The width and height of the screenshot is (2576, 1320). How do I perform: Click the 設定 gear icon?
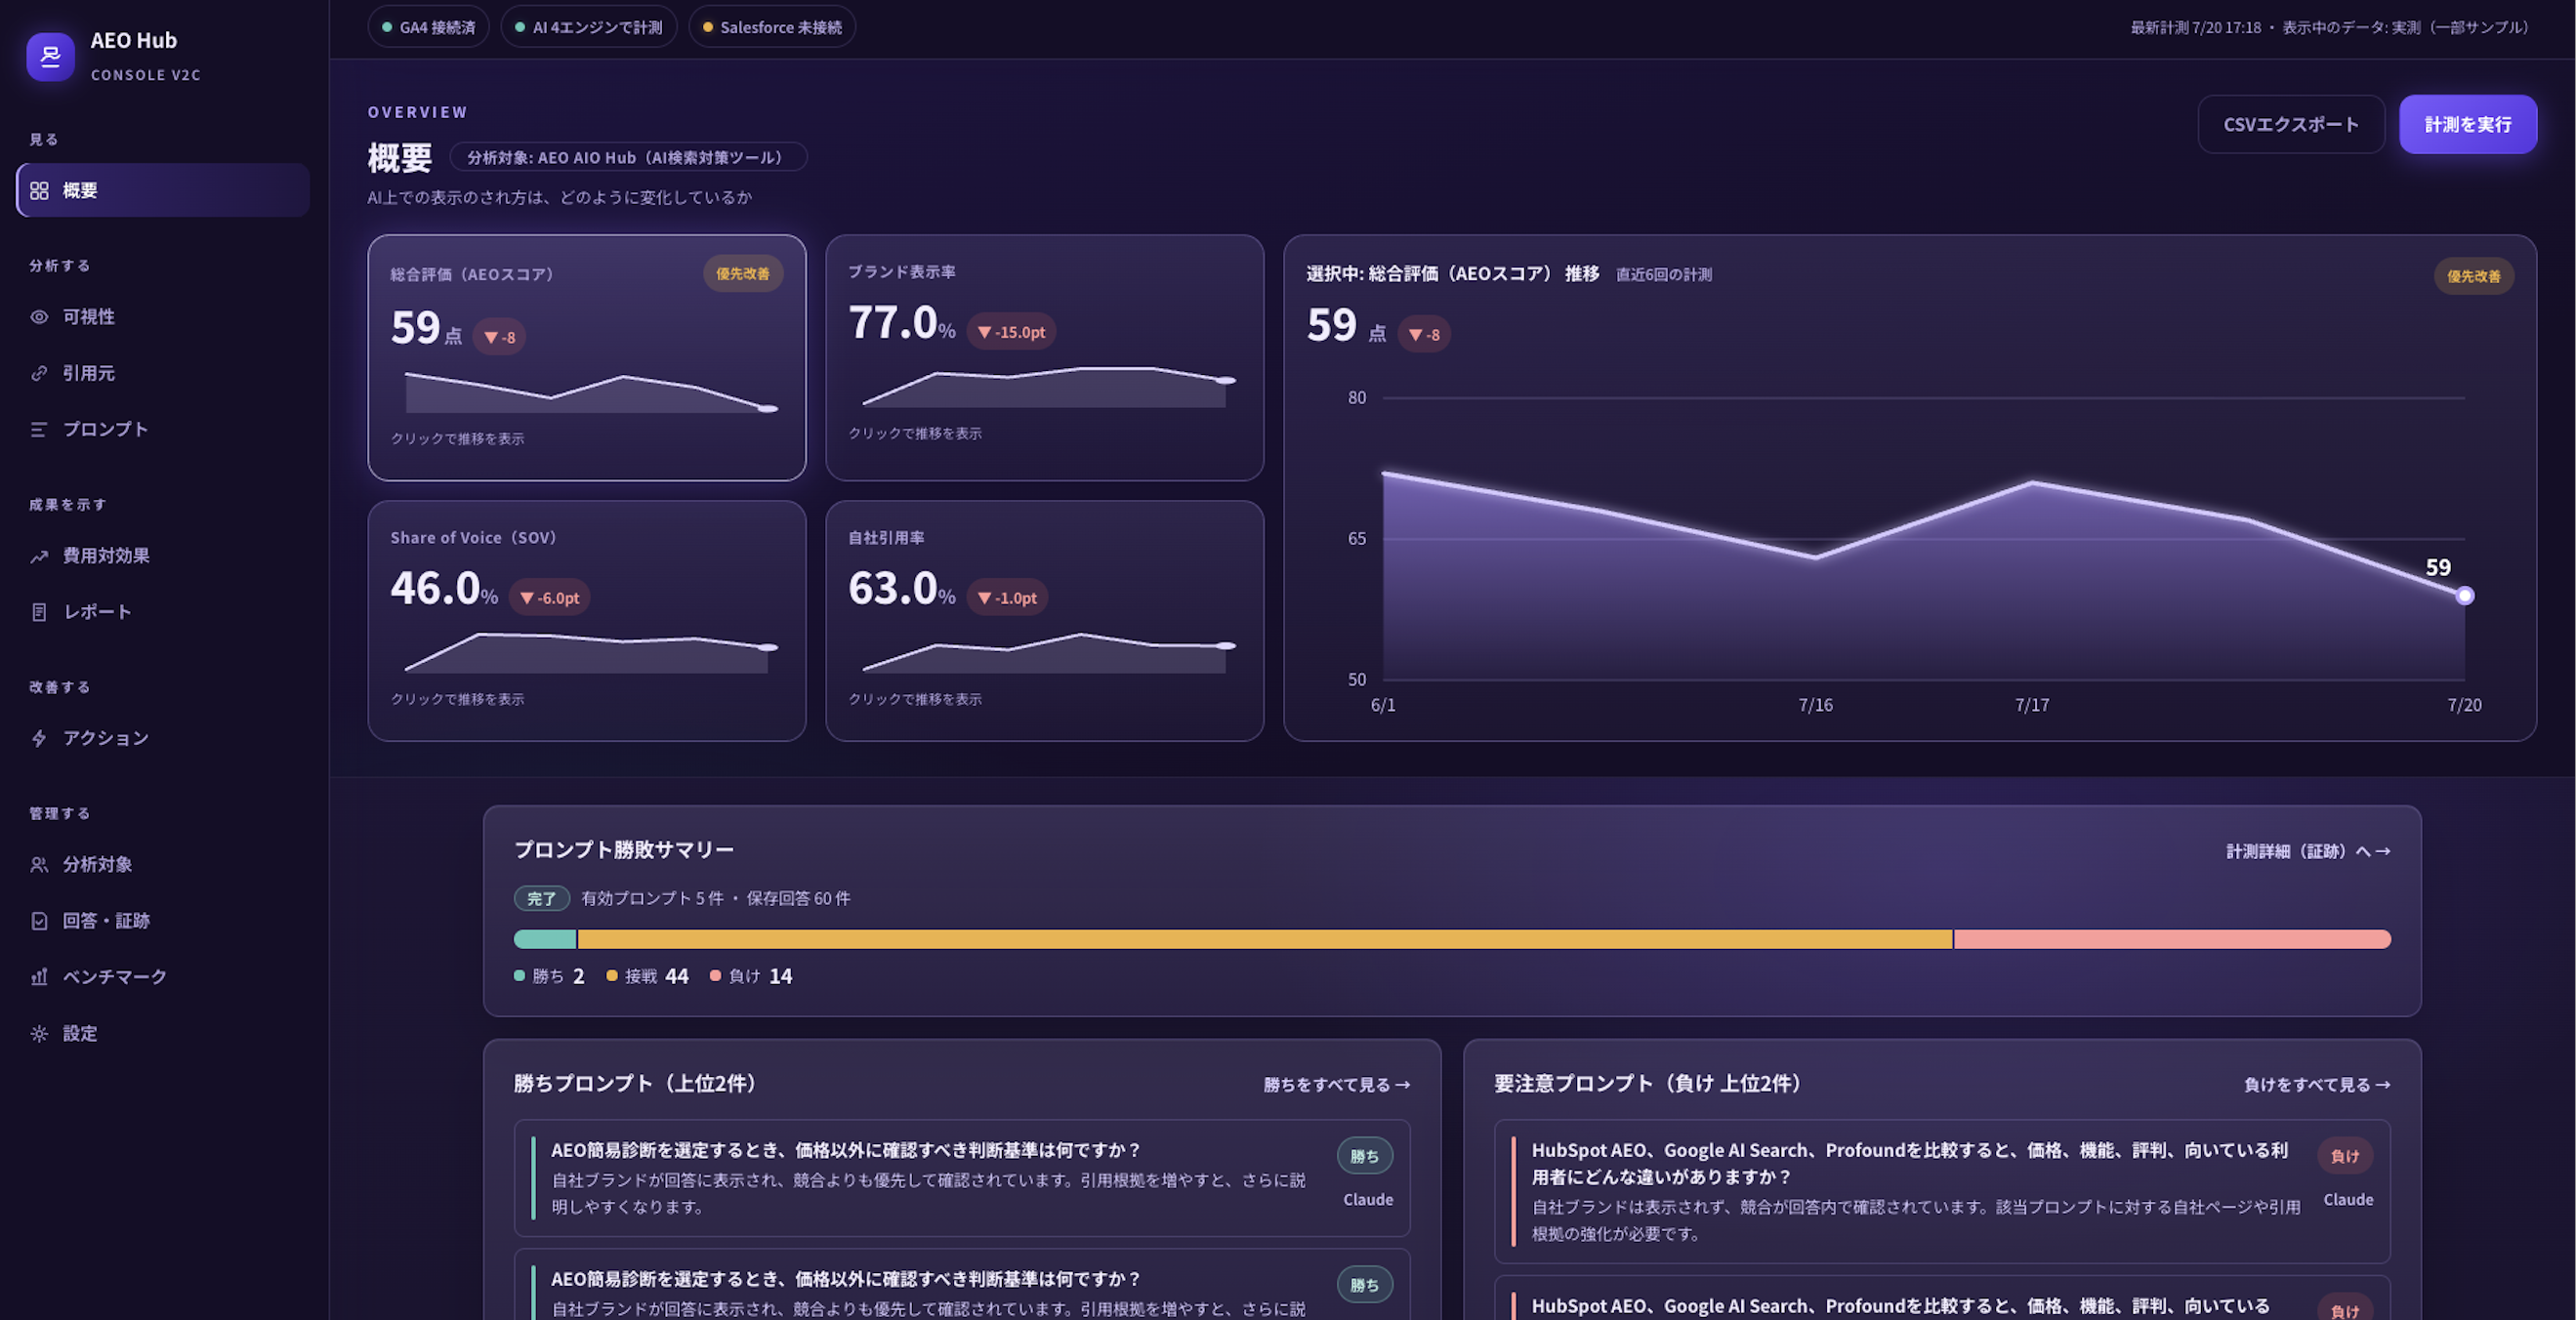point(39,1034)
